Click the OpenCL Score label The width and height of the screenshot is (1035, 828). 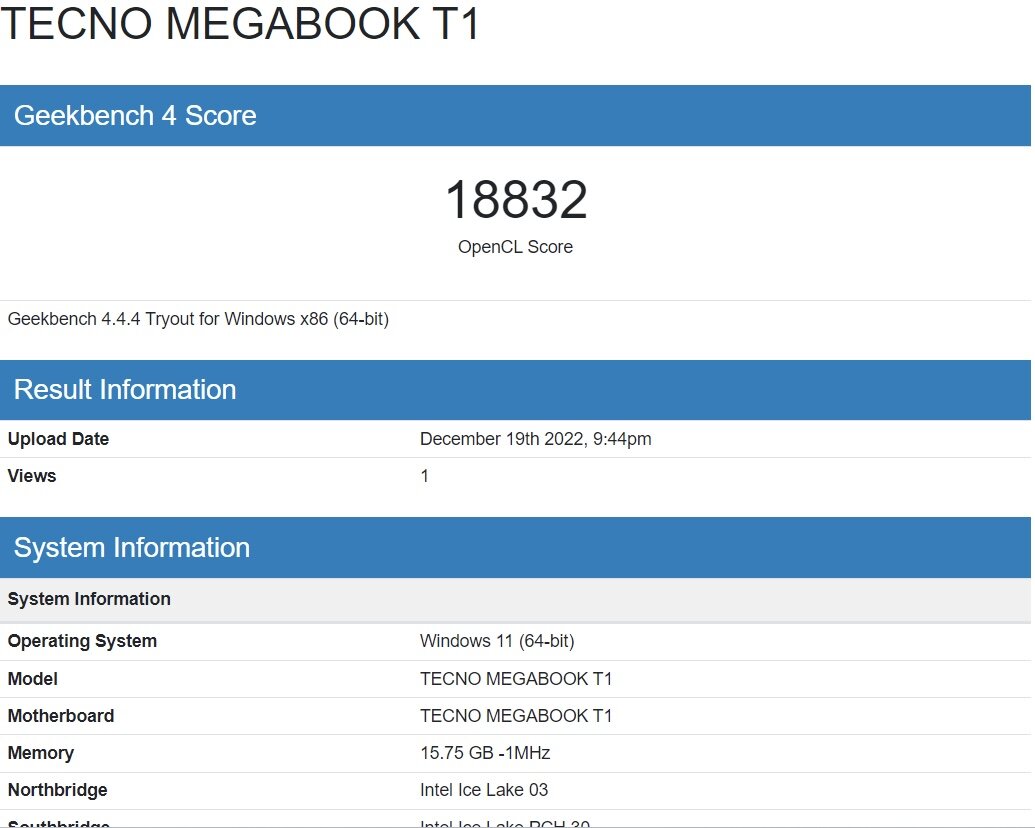(516, 247)
